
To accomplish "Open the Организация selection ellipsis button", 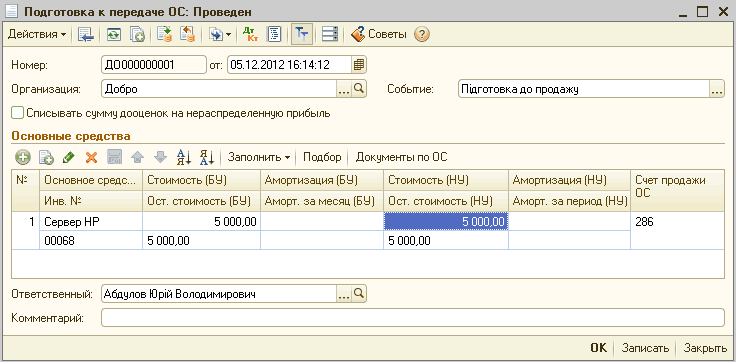I will point(344,89).
